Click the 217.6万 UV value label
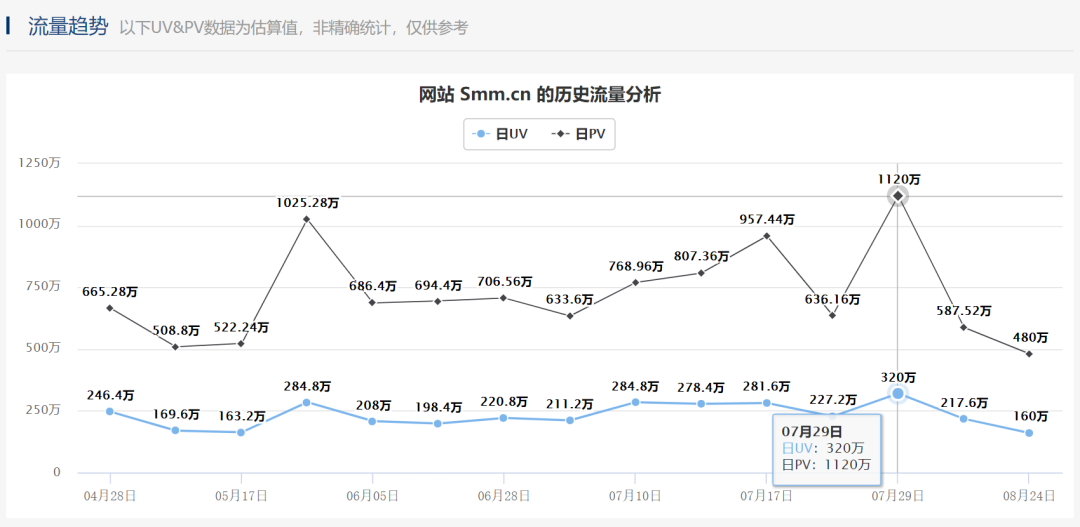This screenshot has width=1080, height=527. coord(964,404)
